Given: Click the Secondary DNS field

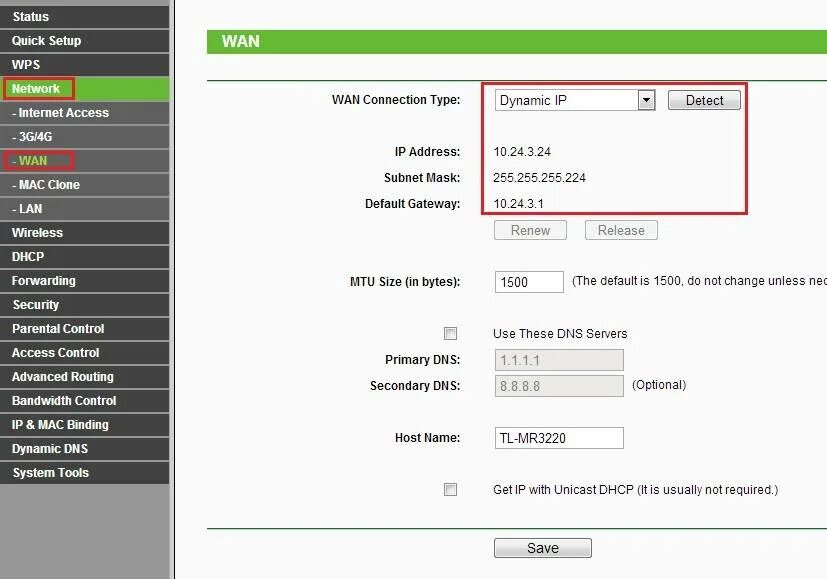Looking at the screenshot, I should tap(559, 386).
